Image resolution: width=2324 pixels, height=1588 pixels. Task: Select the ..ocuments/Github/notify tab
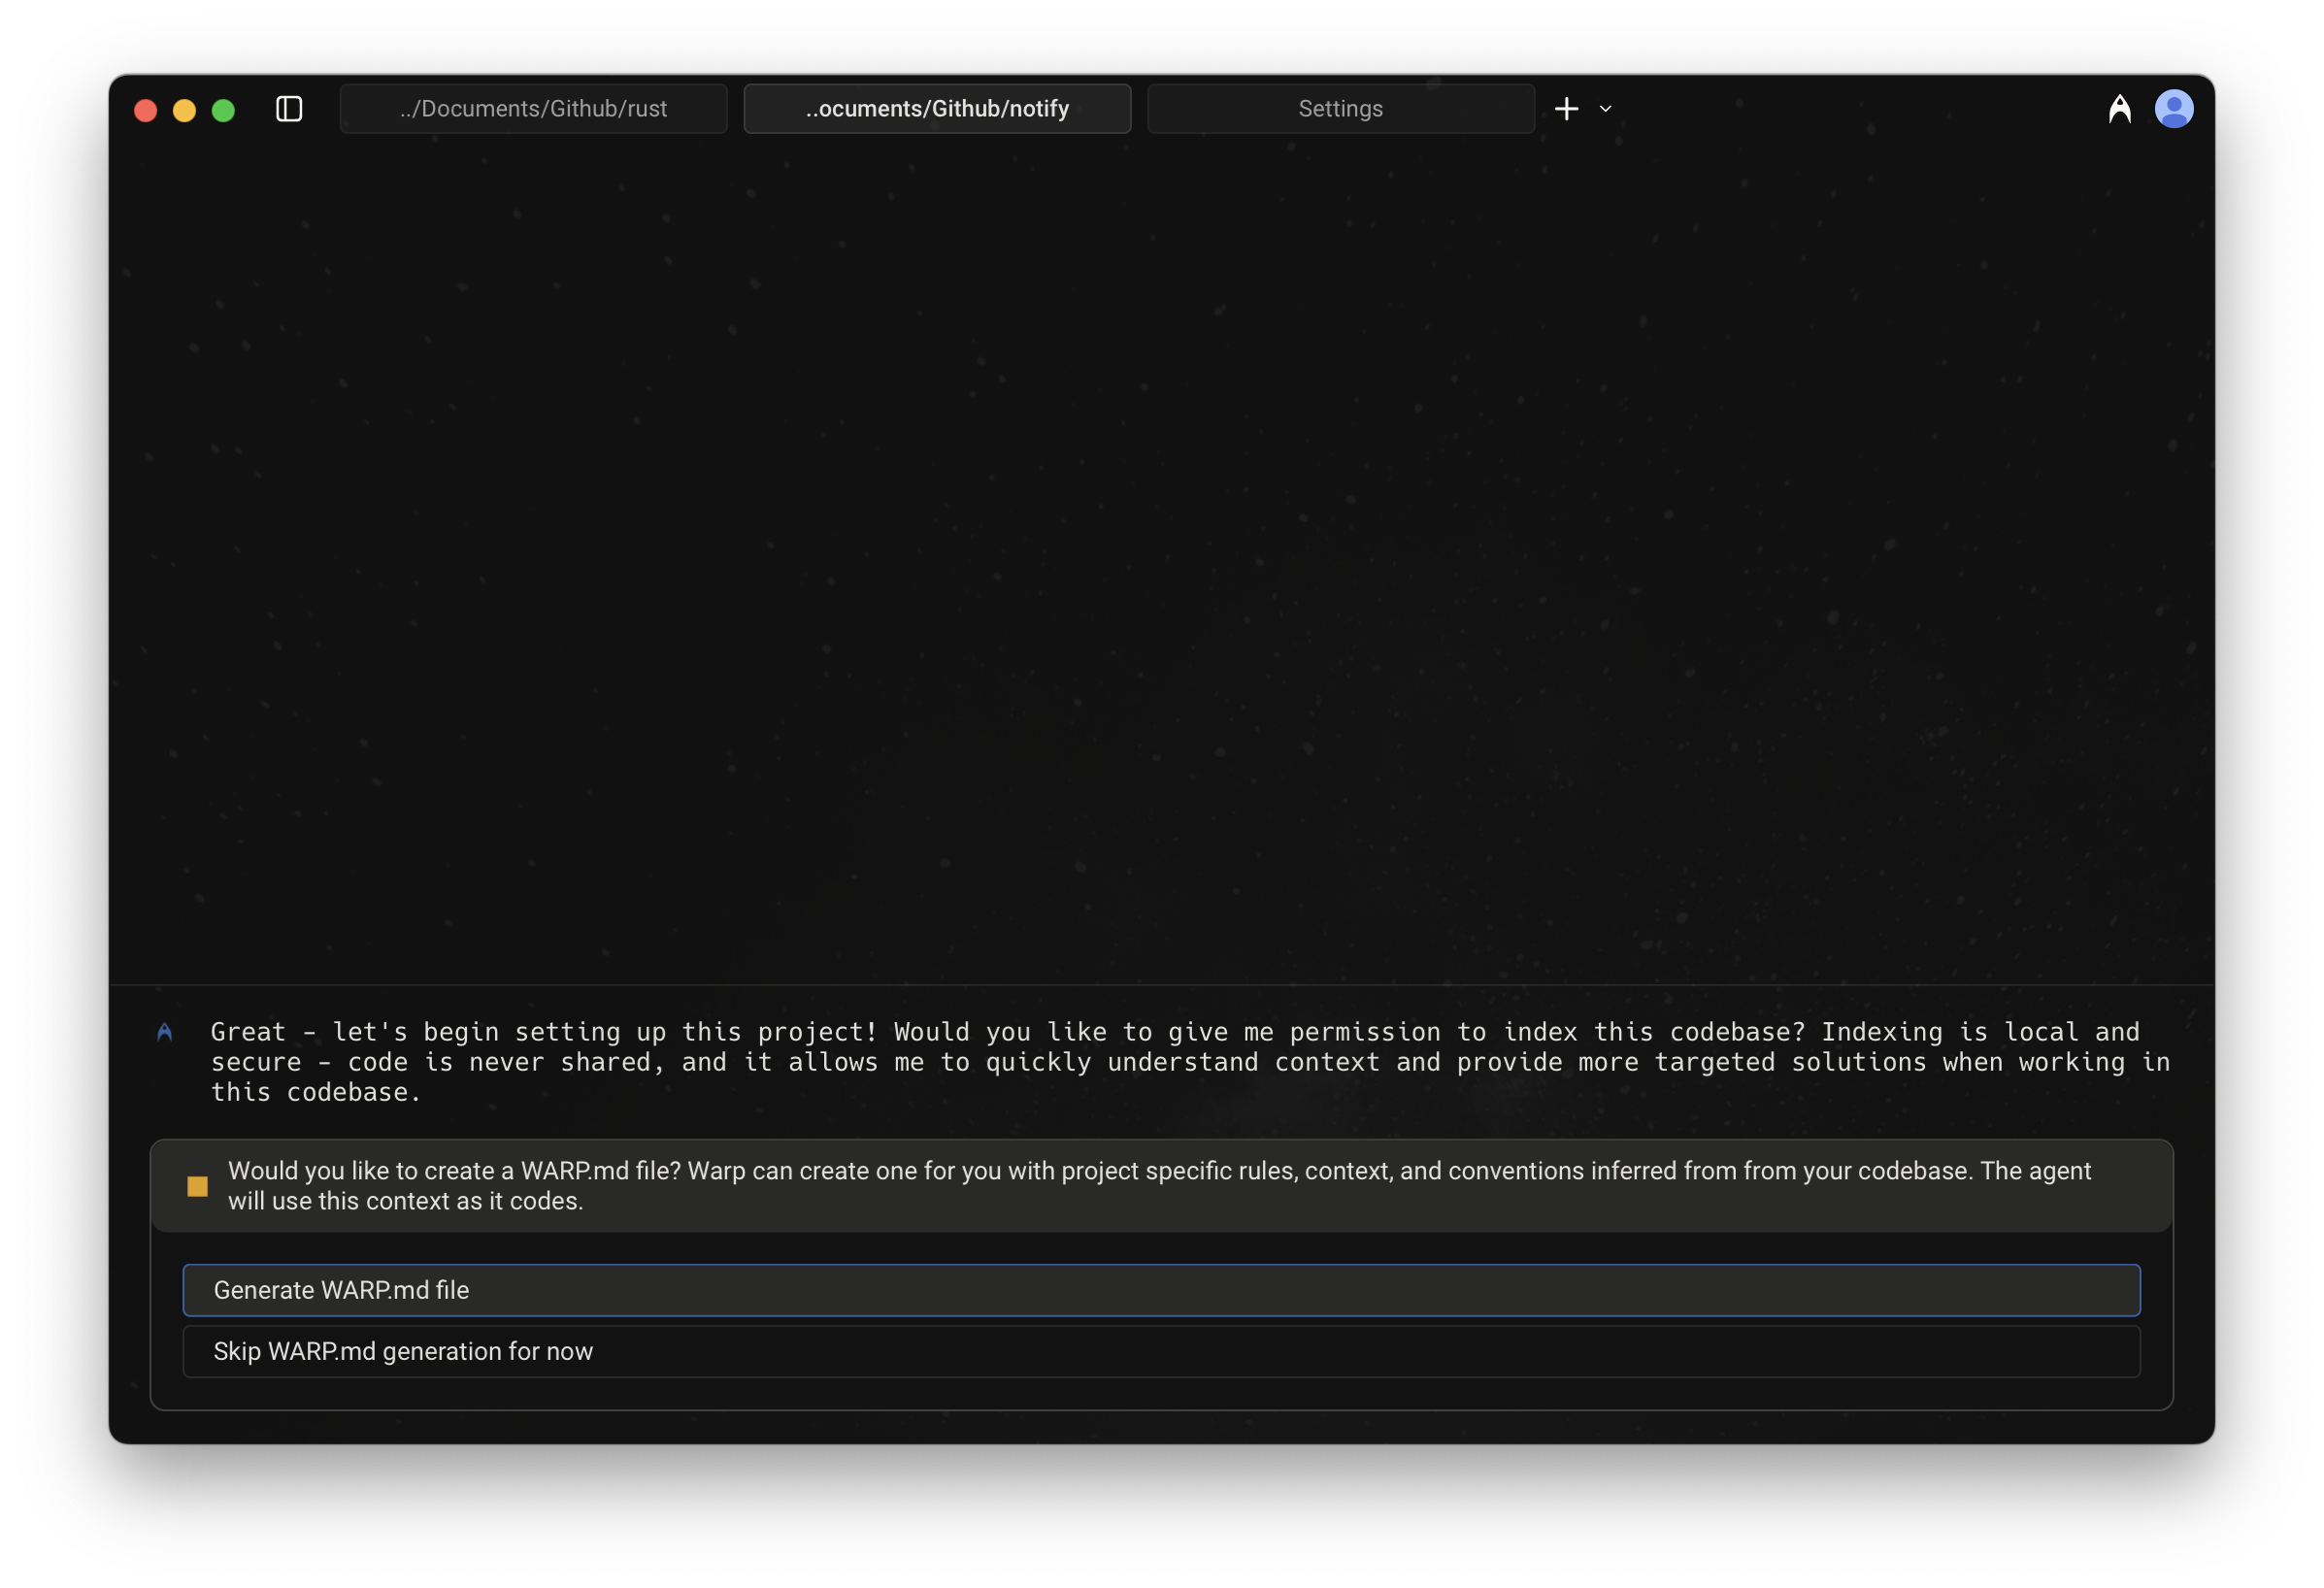tap(937, 109)
